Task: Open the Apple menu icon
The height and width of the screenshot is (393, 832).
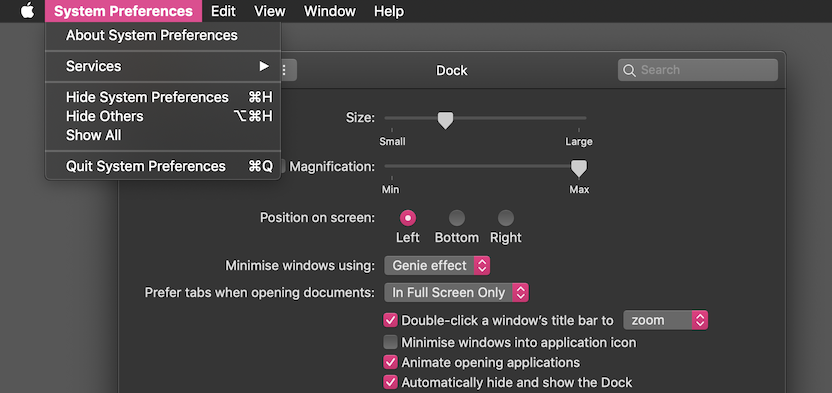Action: [27, 11]
